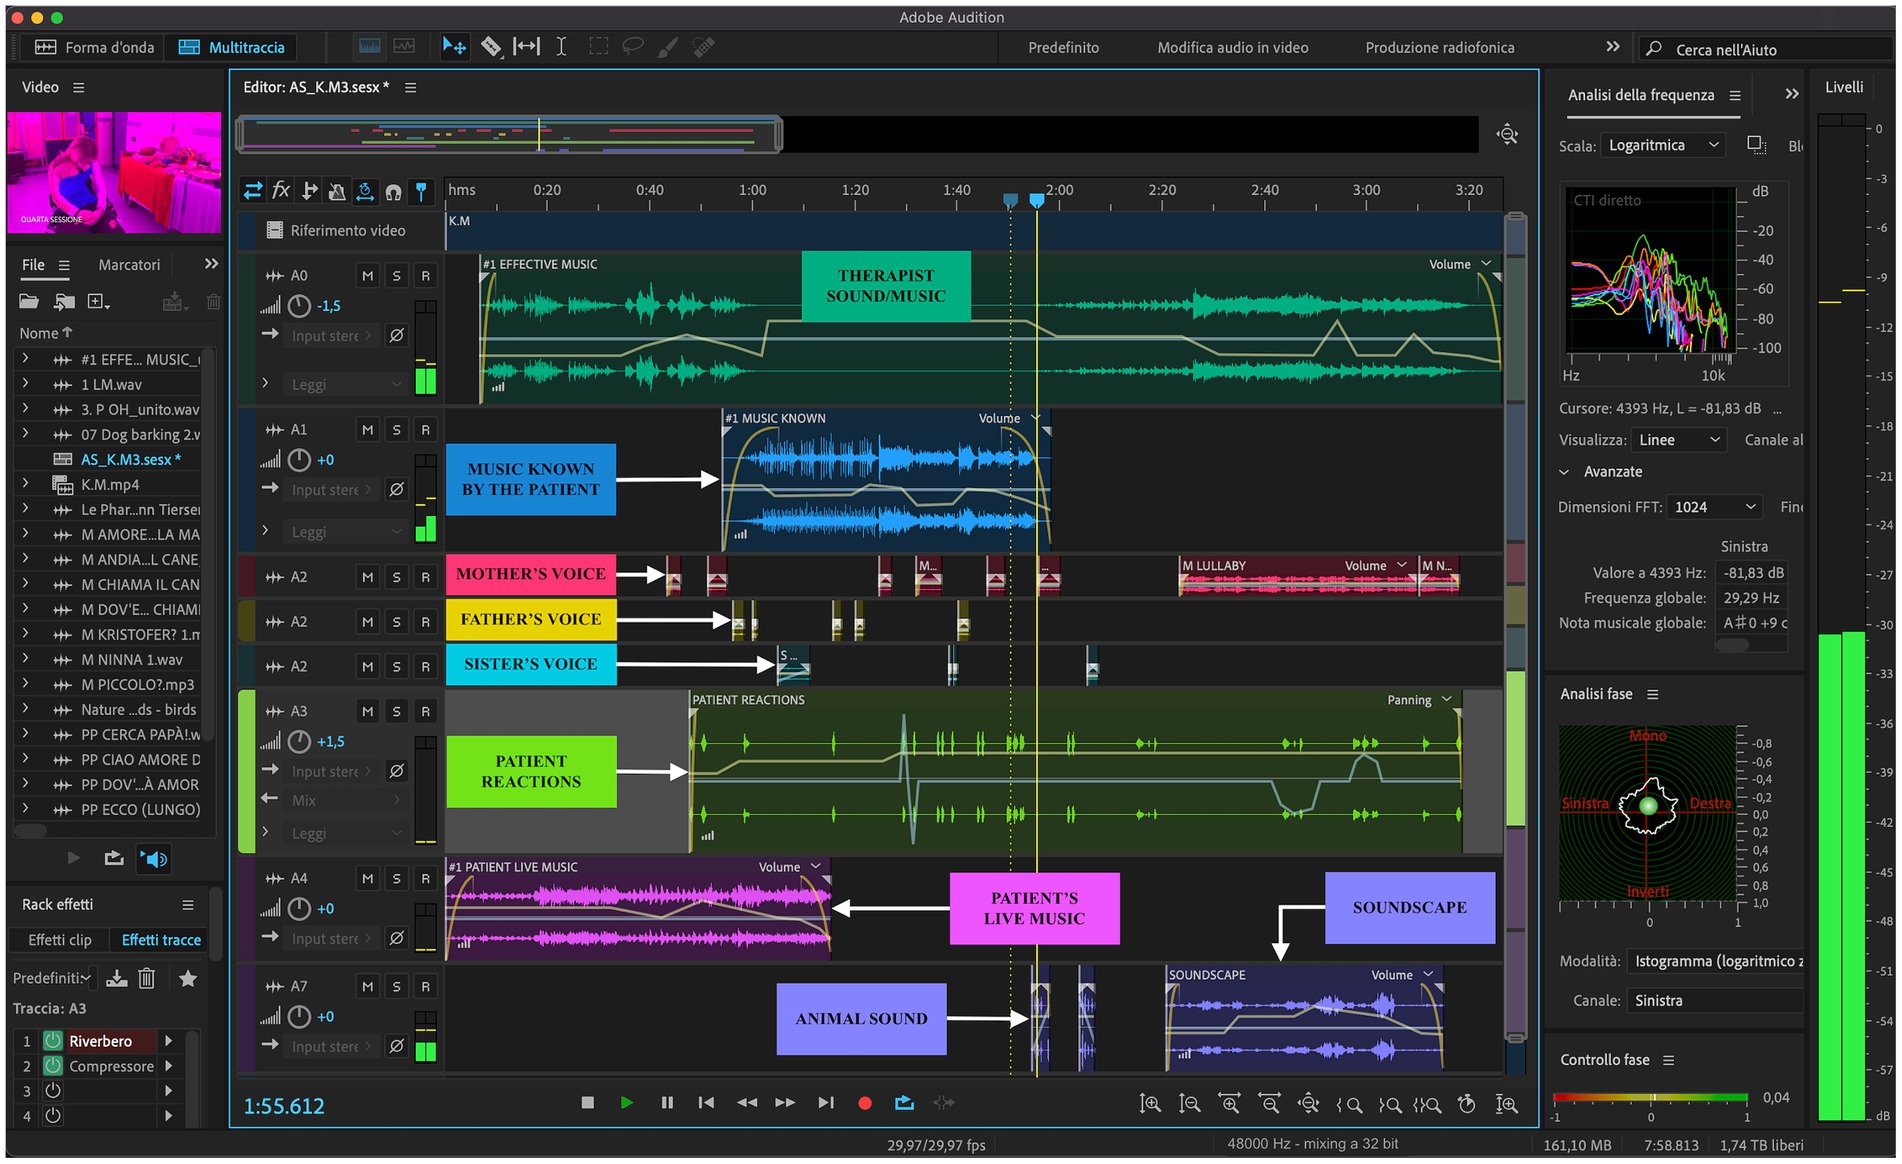Click the red Record button
Screen dimensions: 1902x1164
click(865, 1102)
